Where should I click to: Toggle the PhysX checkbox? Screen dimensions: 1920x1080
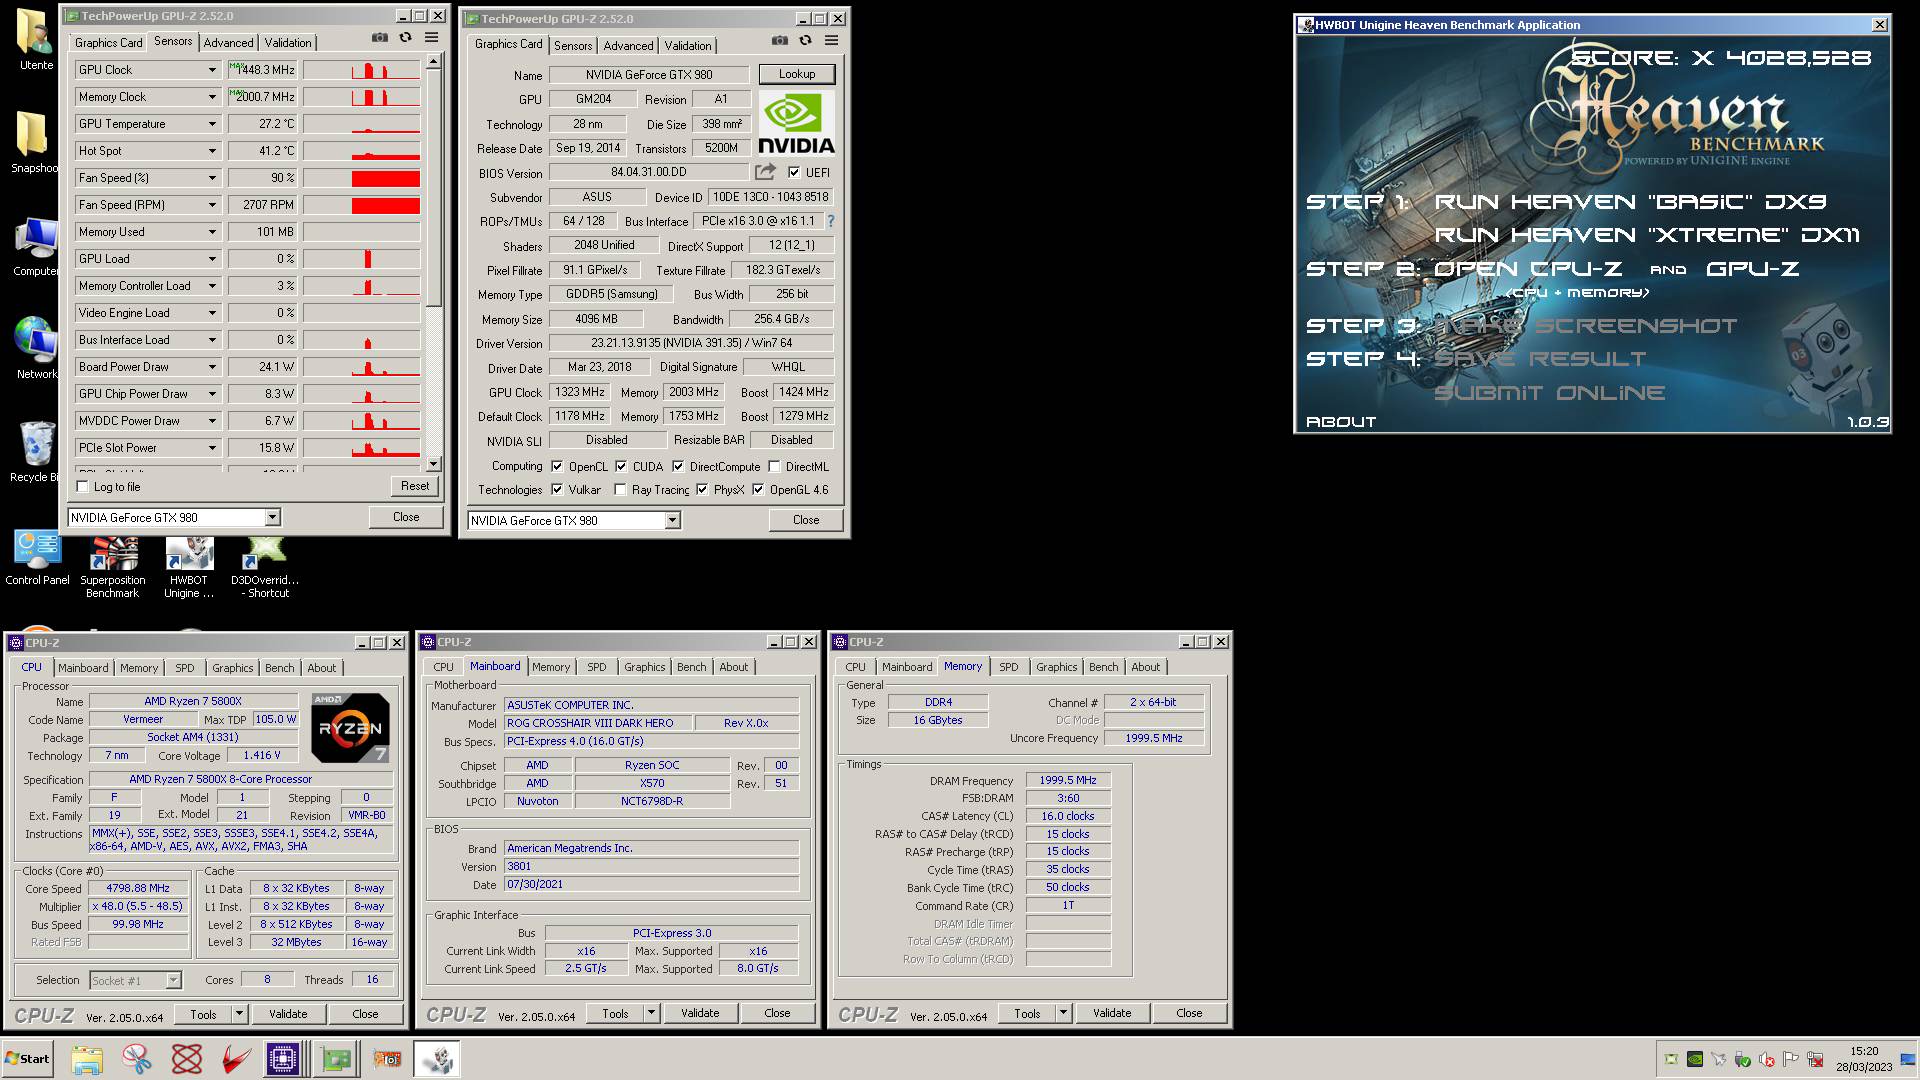pos(702,489)
